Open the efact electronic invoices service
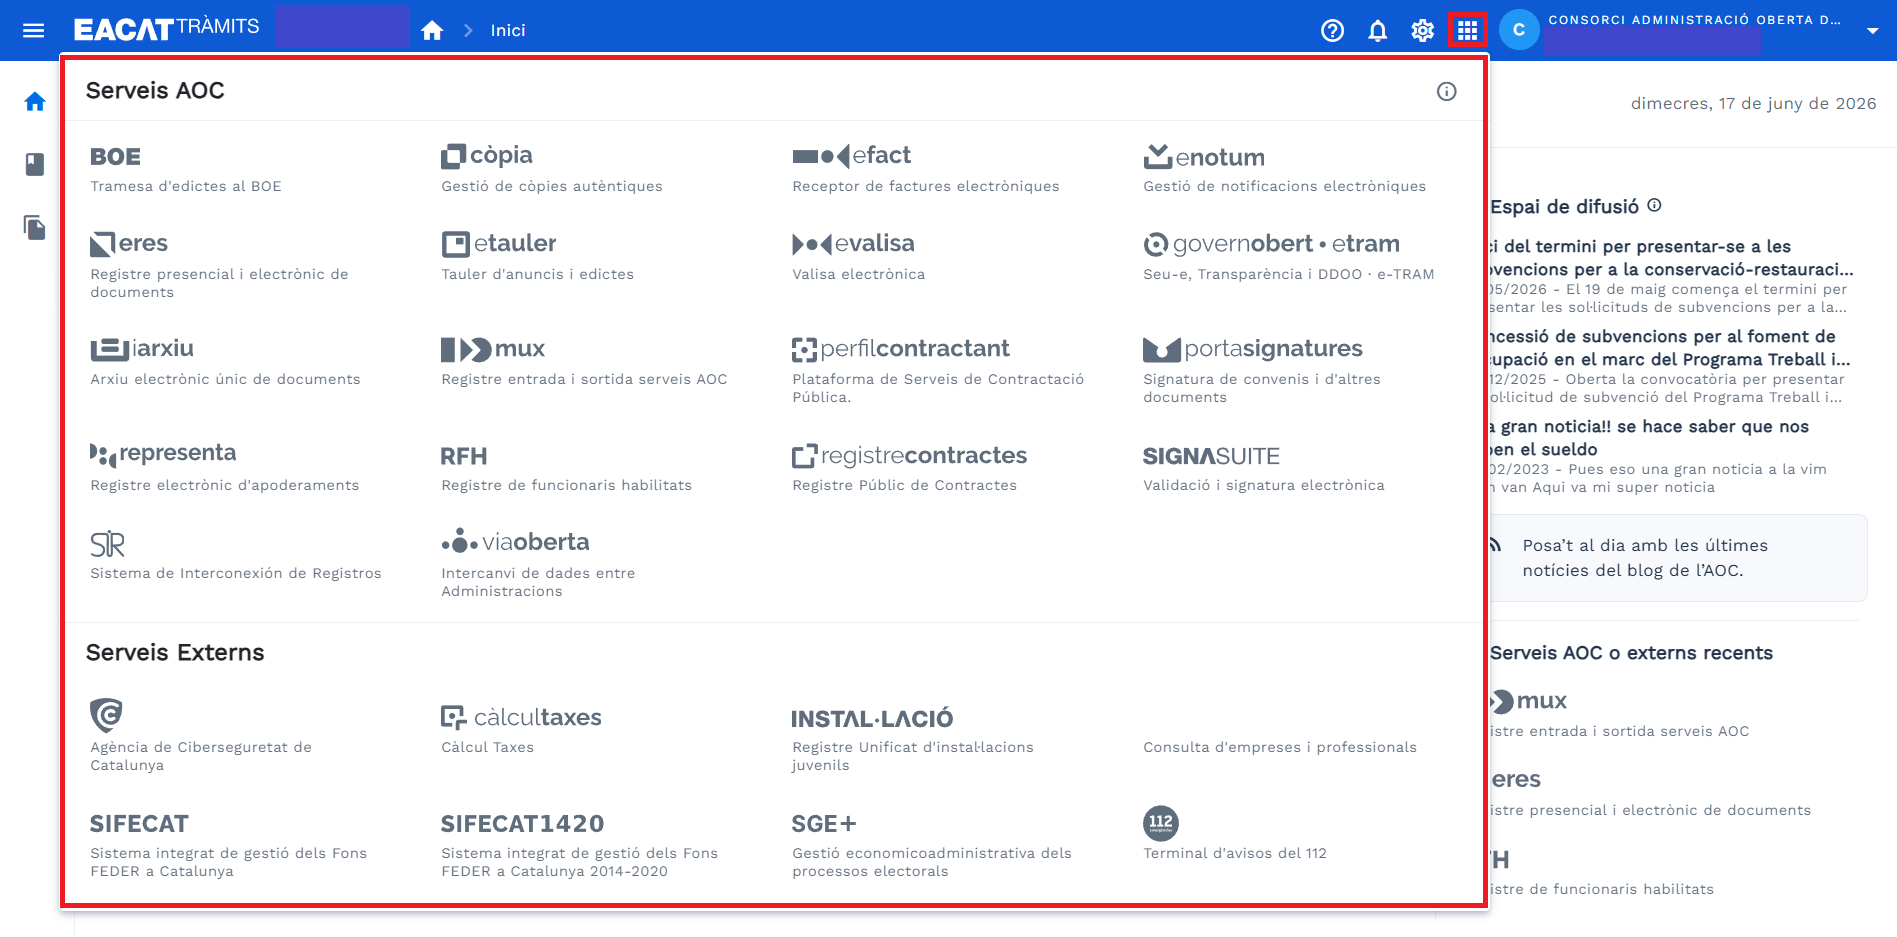Image resolution: width=1897 pixels, height=937 pixels. pos(925,169)
